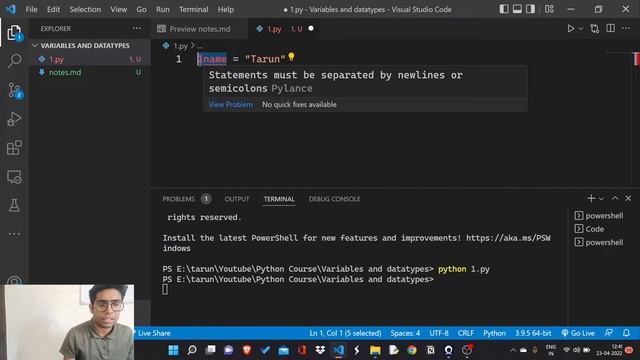Maximize the panel size with chevron
This screenshot has width=640, height=360.
[615, 198]
